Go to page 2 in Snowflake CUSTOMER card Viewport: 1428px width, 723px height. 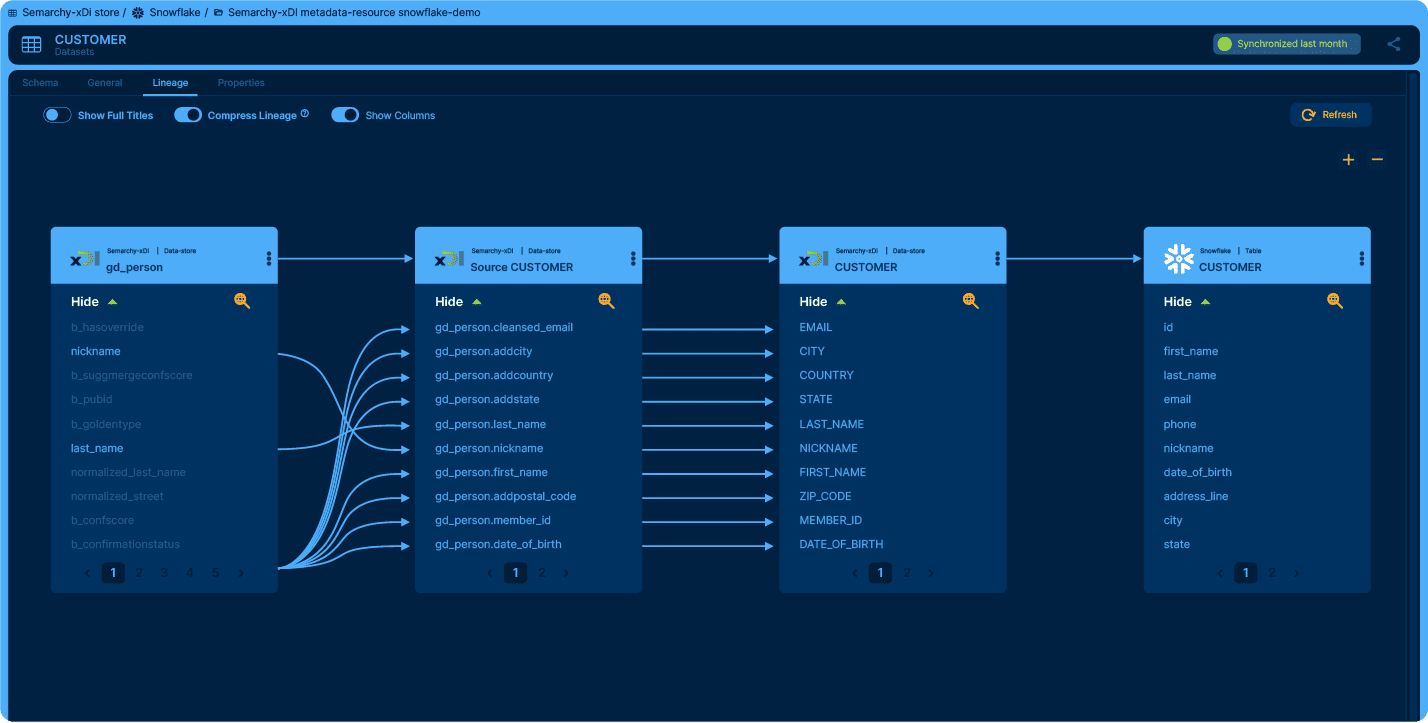coord(1272,573)
